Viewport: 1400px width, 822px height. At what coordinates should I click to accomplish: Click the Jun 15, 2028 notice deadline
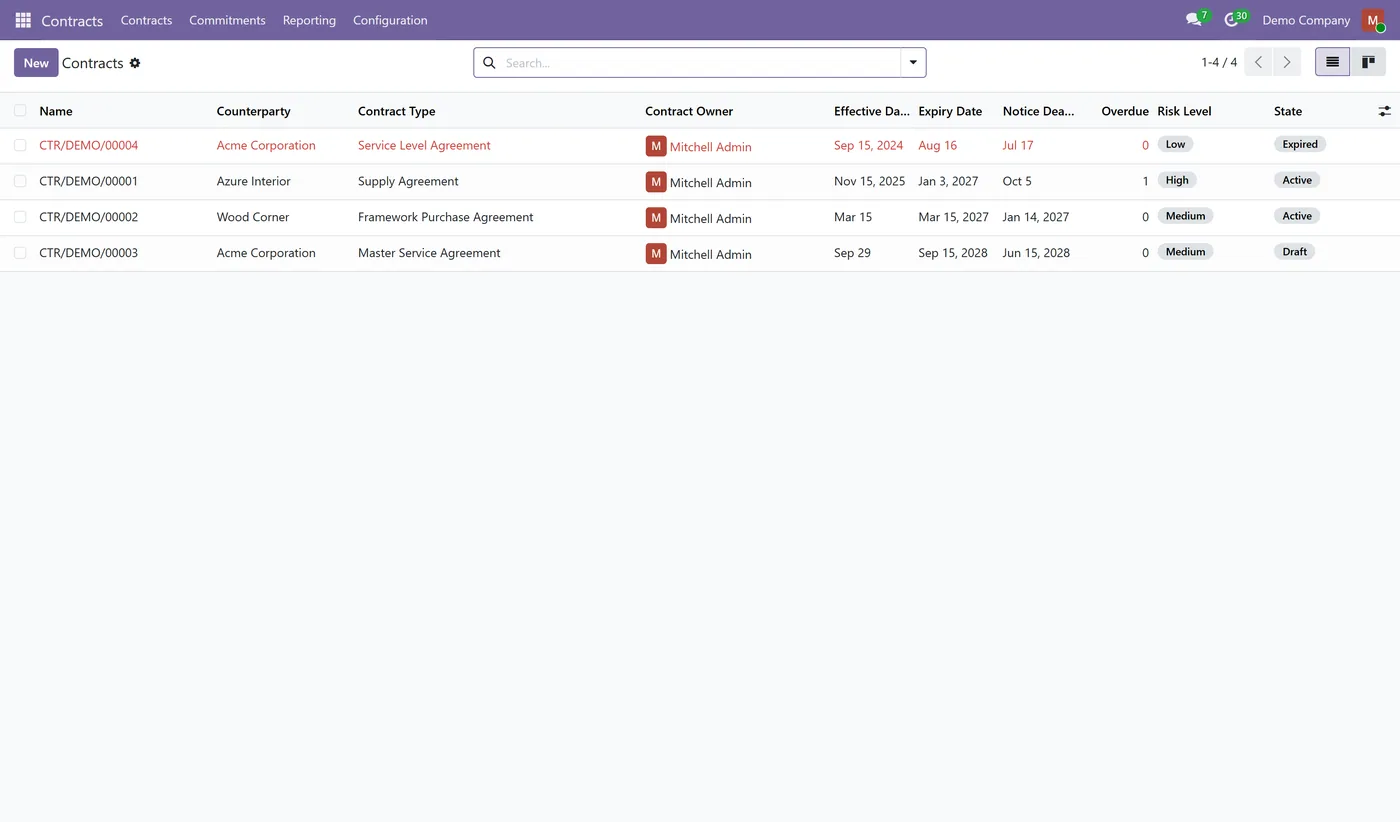pos(1036,253)
